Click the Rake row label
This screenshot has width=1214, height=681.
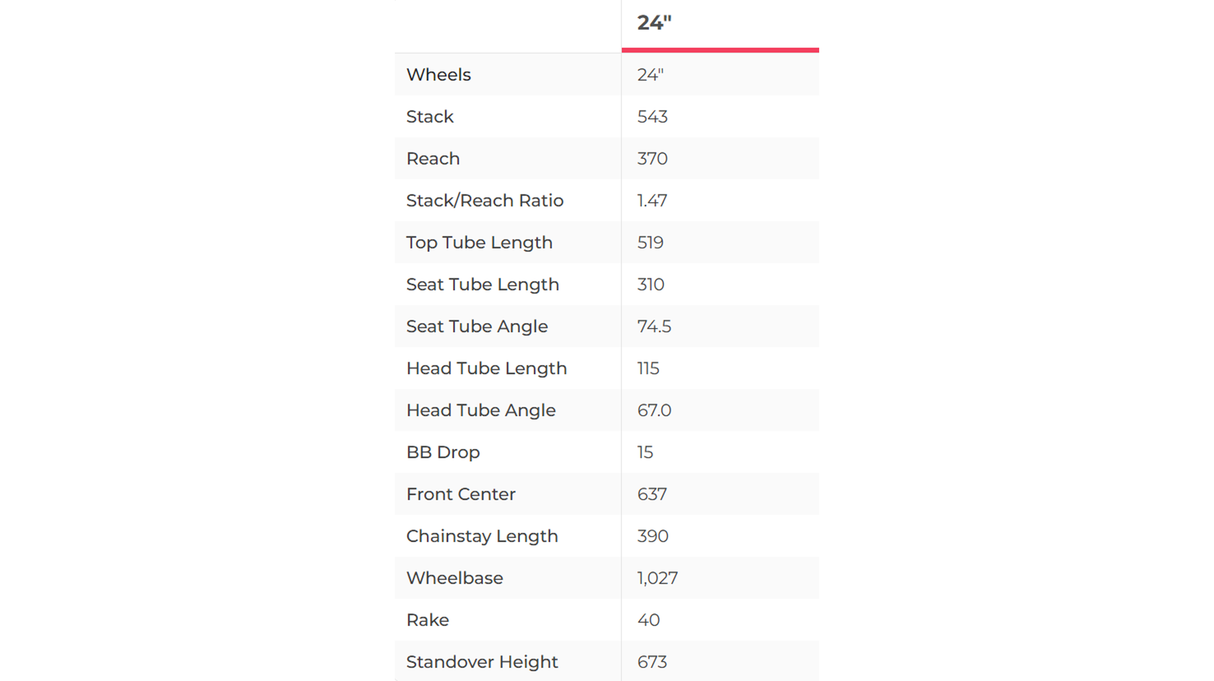428,621
